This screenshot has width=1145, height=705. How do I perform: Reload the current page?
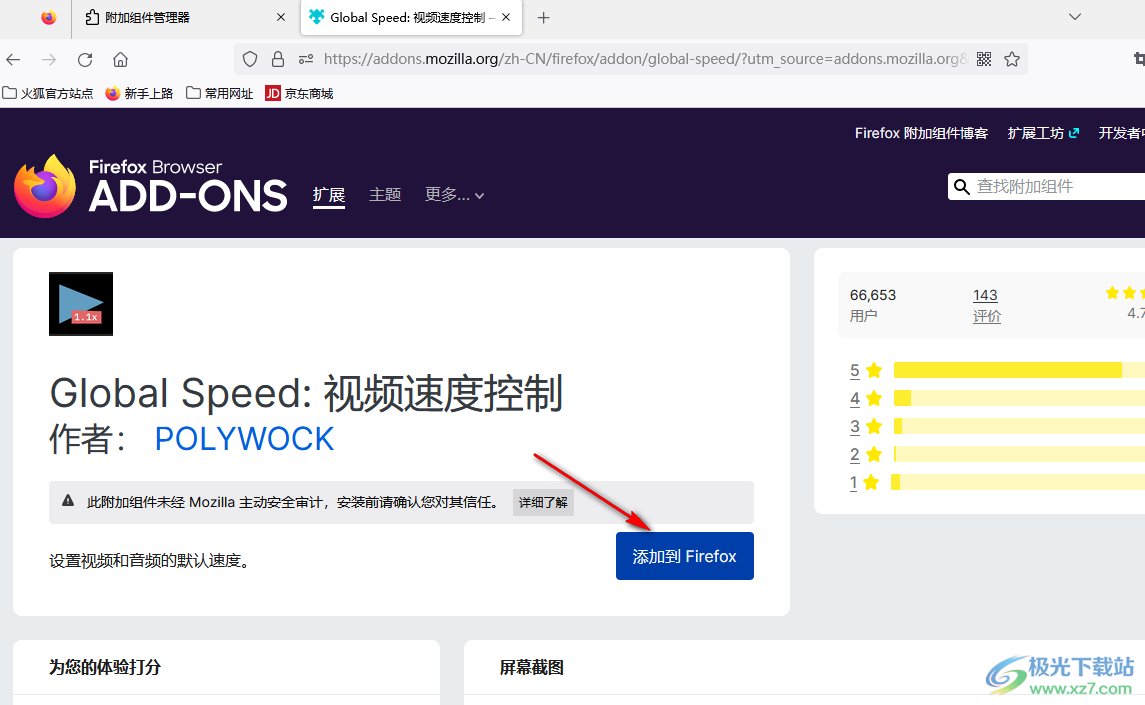(x=85, y=60)
